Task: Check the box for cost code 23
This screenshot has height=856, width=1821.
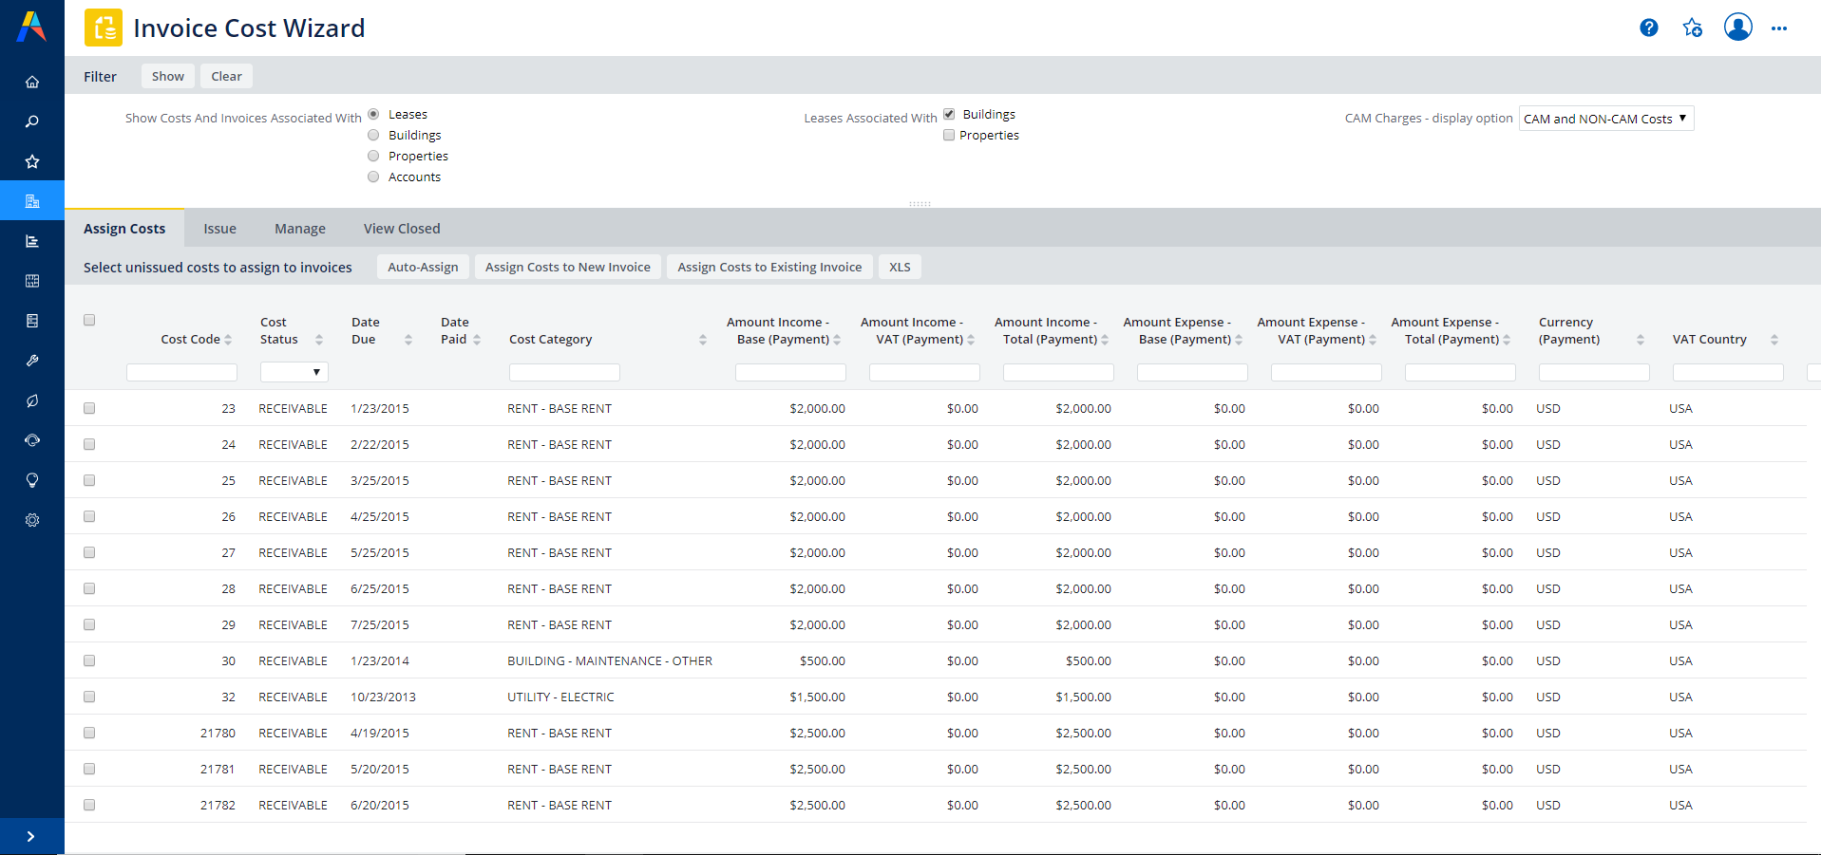Action: tap(89, 408)
